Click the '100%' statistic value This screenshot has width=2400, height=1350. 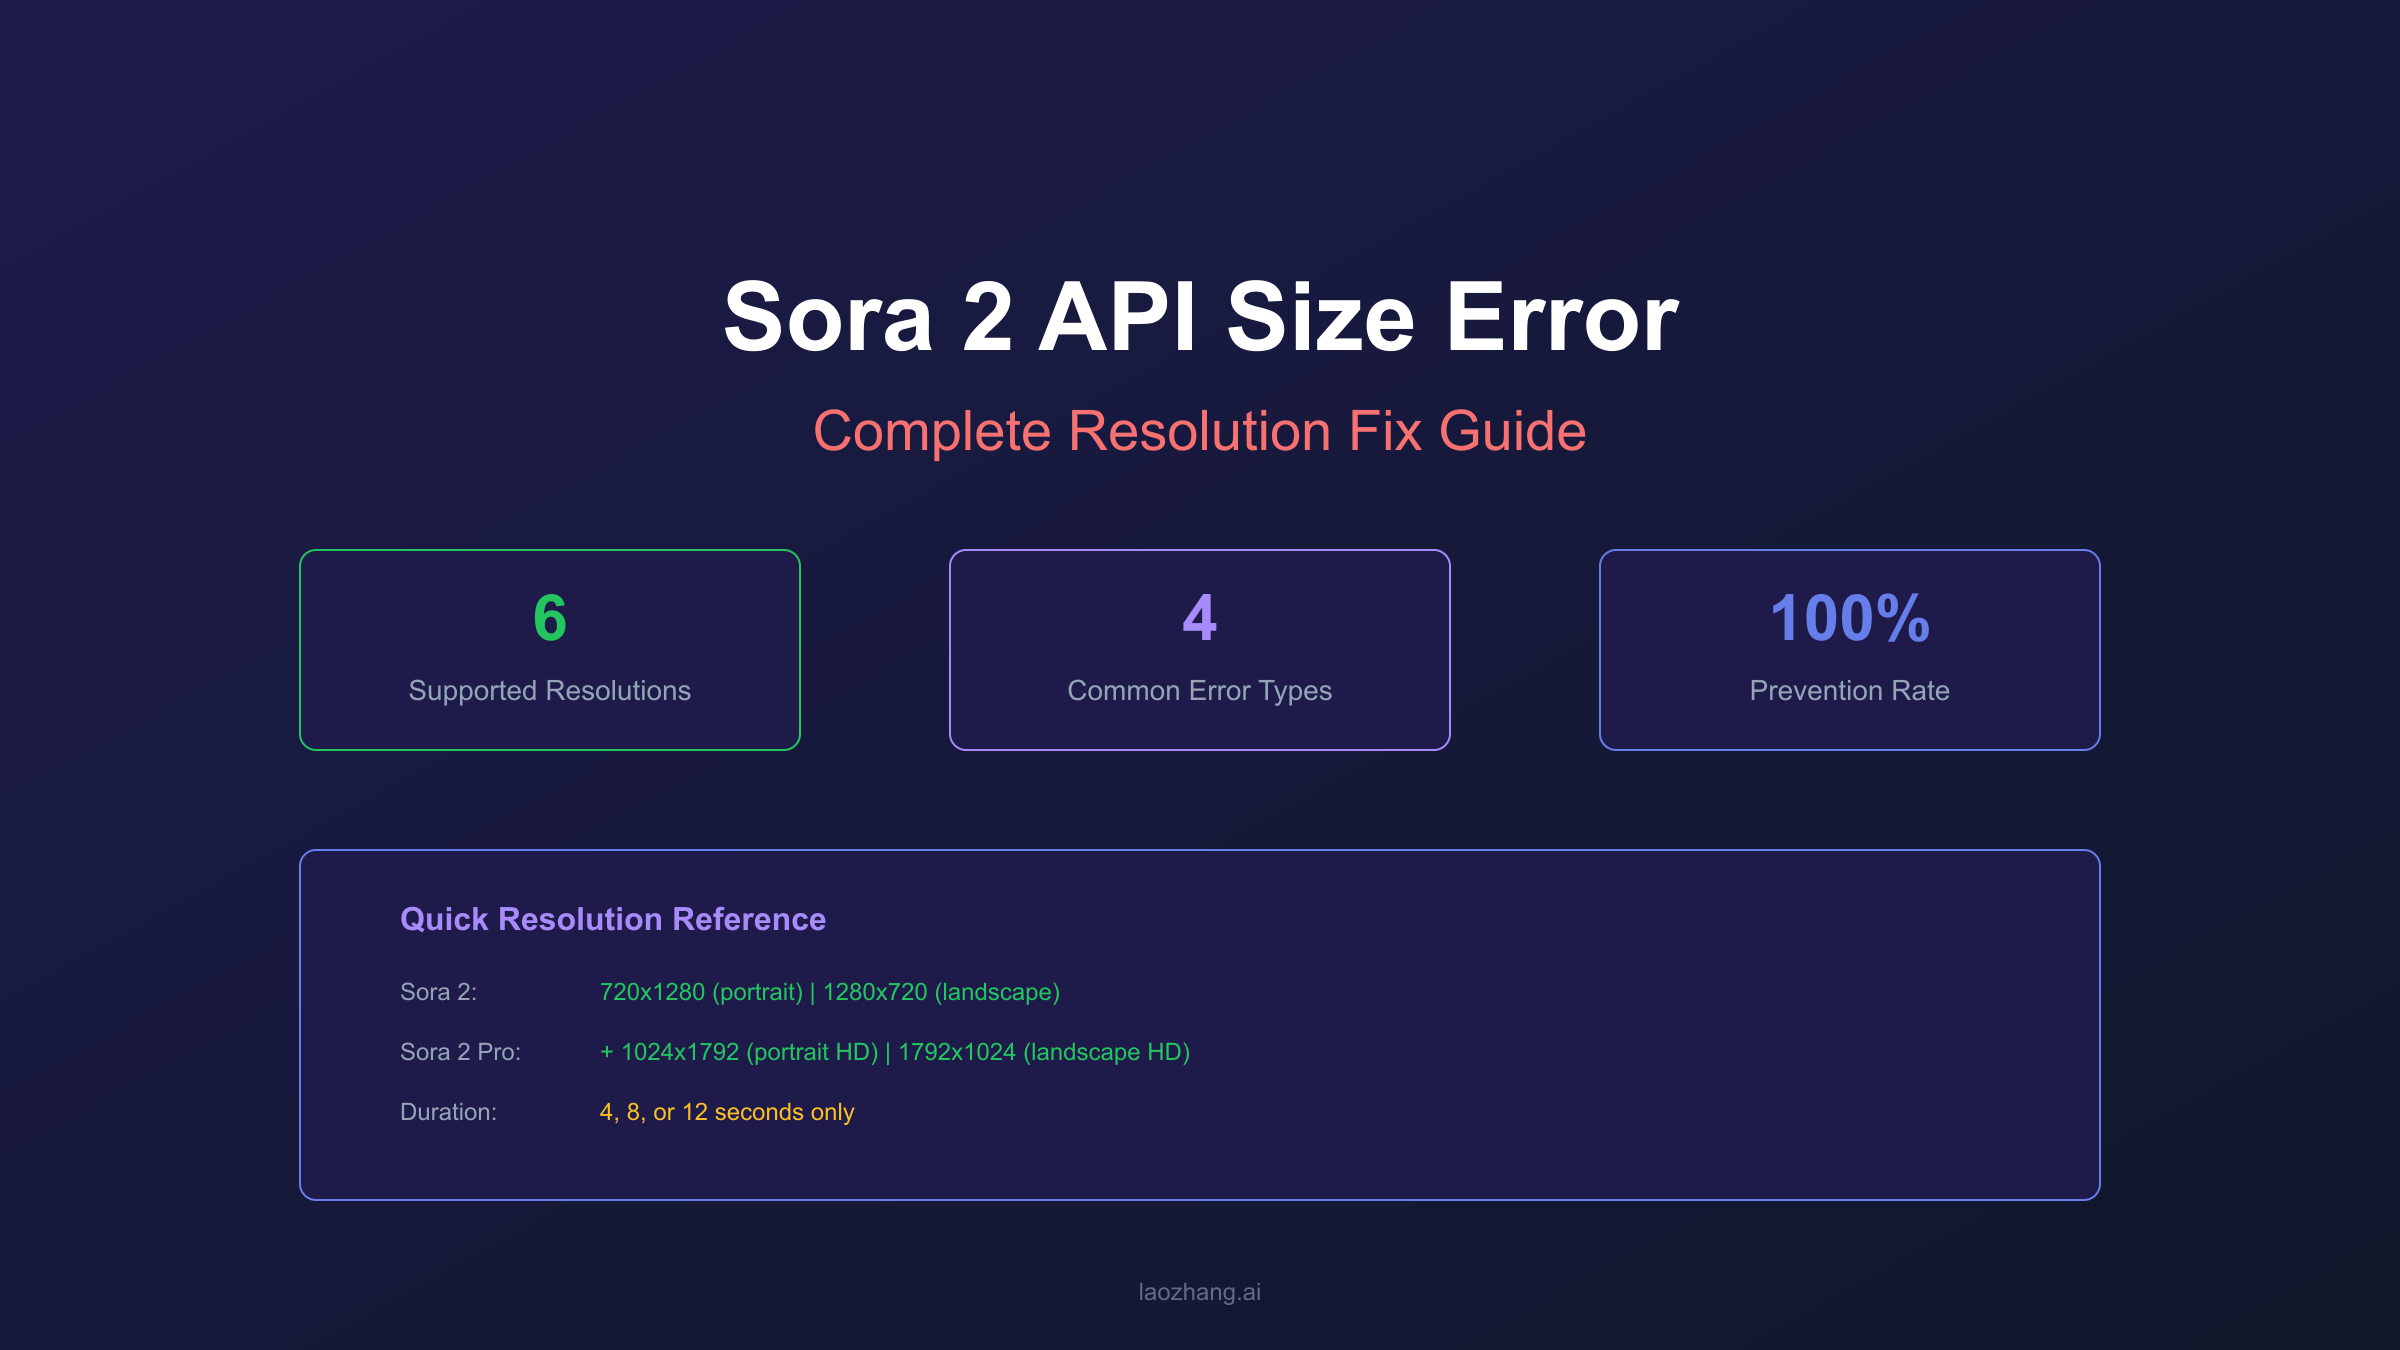tap(1849, 618)
